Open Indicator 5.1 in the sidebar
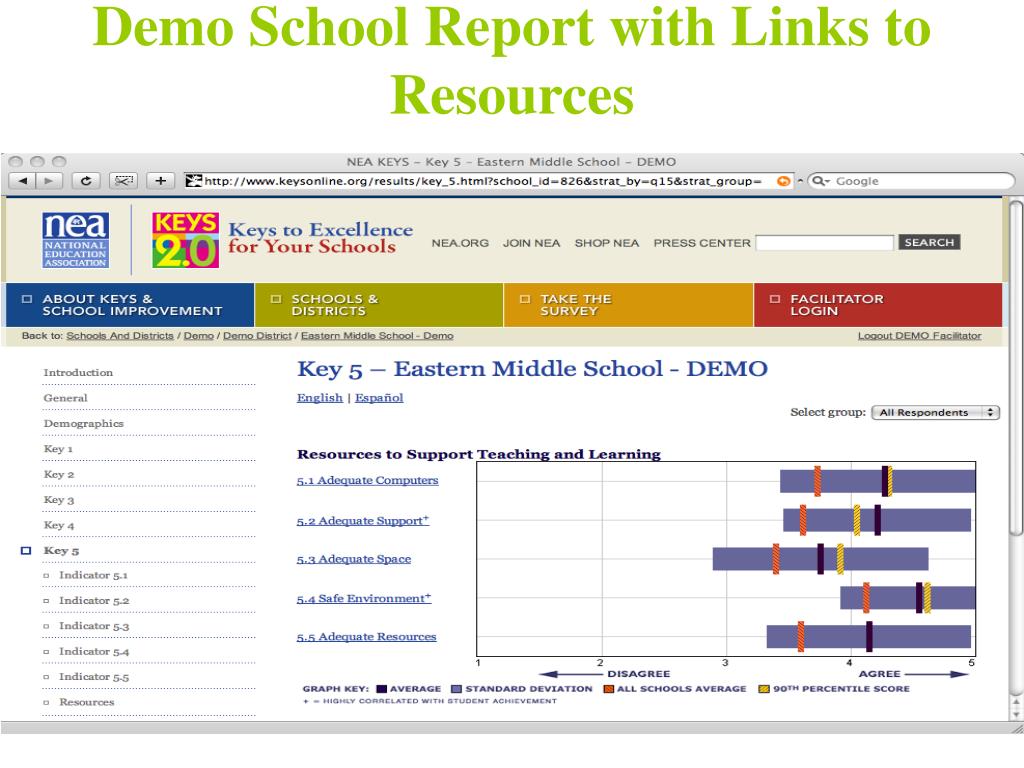The height and width of the screenshot is (768, 1024). 93,575
